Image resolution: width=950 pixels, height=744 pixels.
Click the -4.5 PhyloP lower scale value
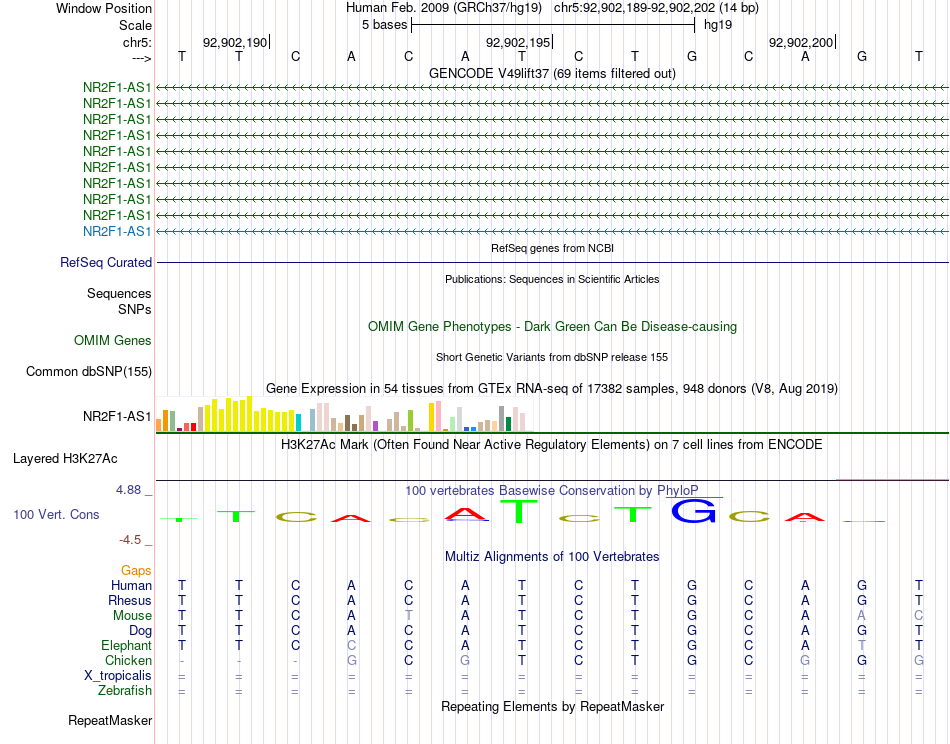(130, 540)
